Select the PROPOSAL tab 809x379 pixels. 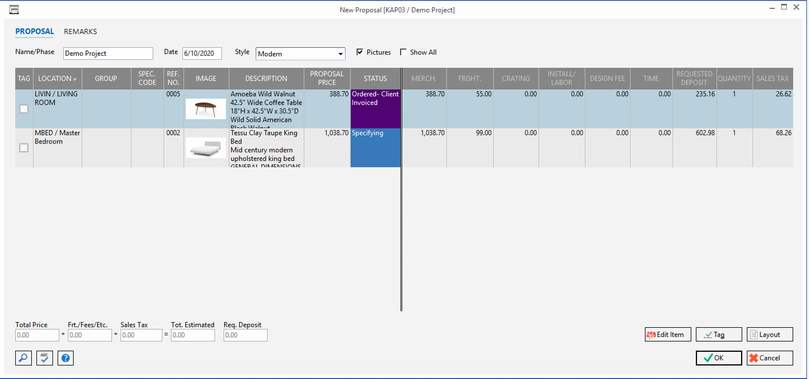[35, 31]
